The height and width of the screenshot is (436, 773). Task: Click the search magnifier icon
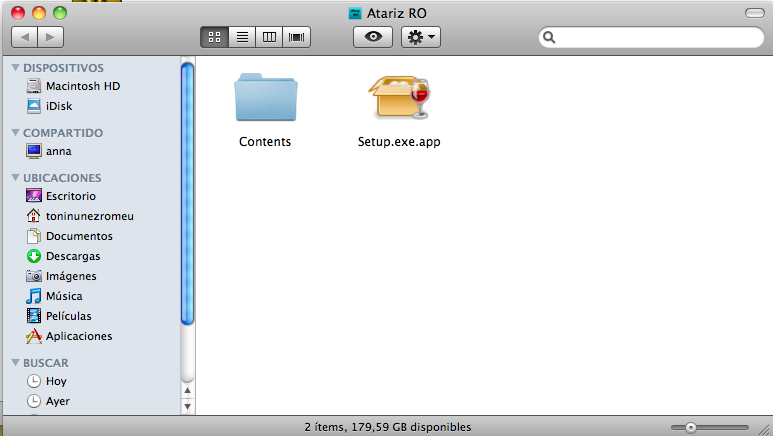tap(549, 37)
